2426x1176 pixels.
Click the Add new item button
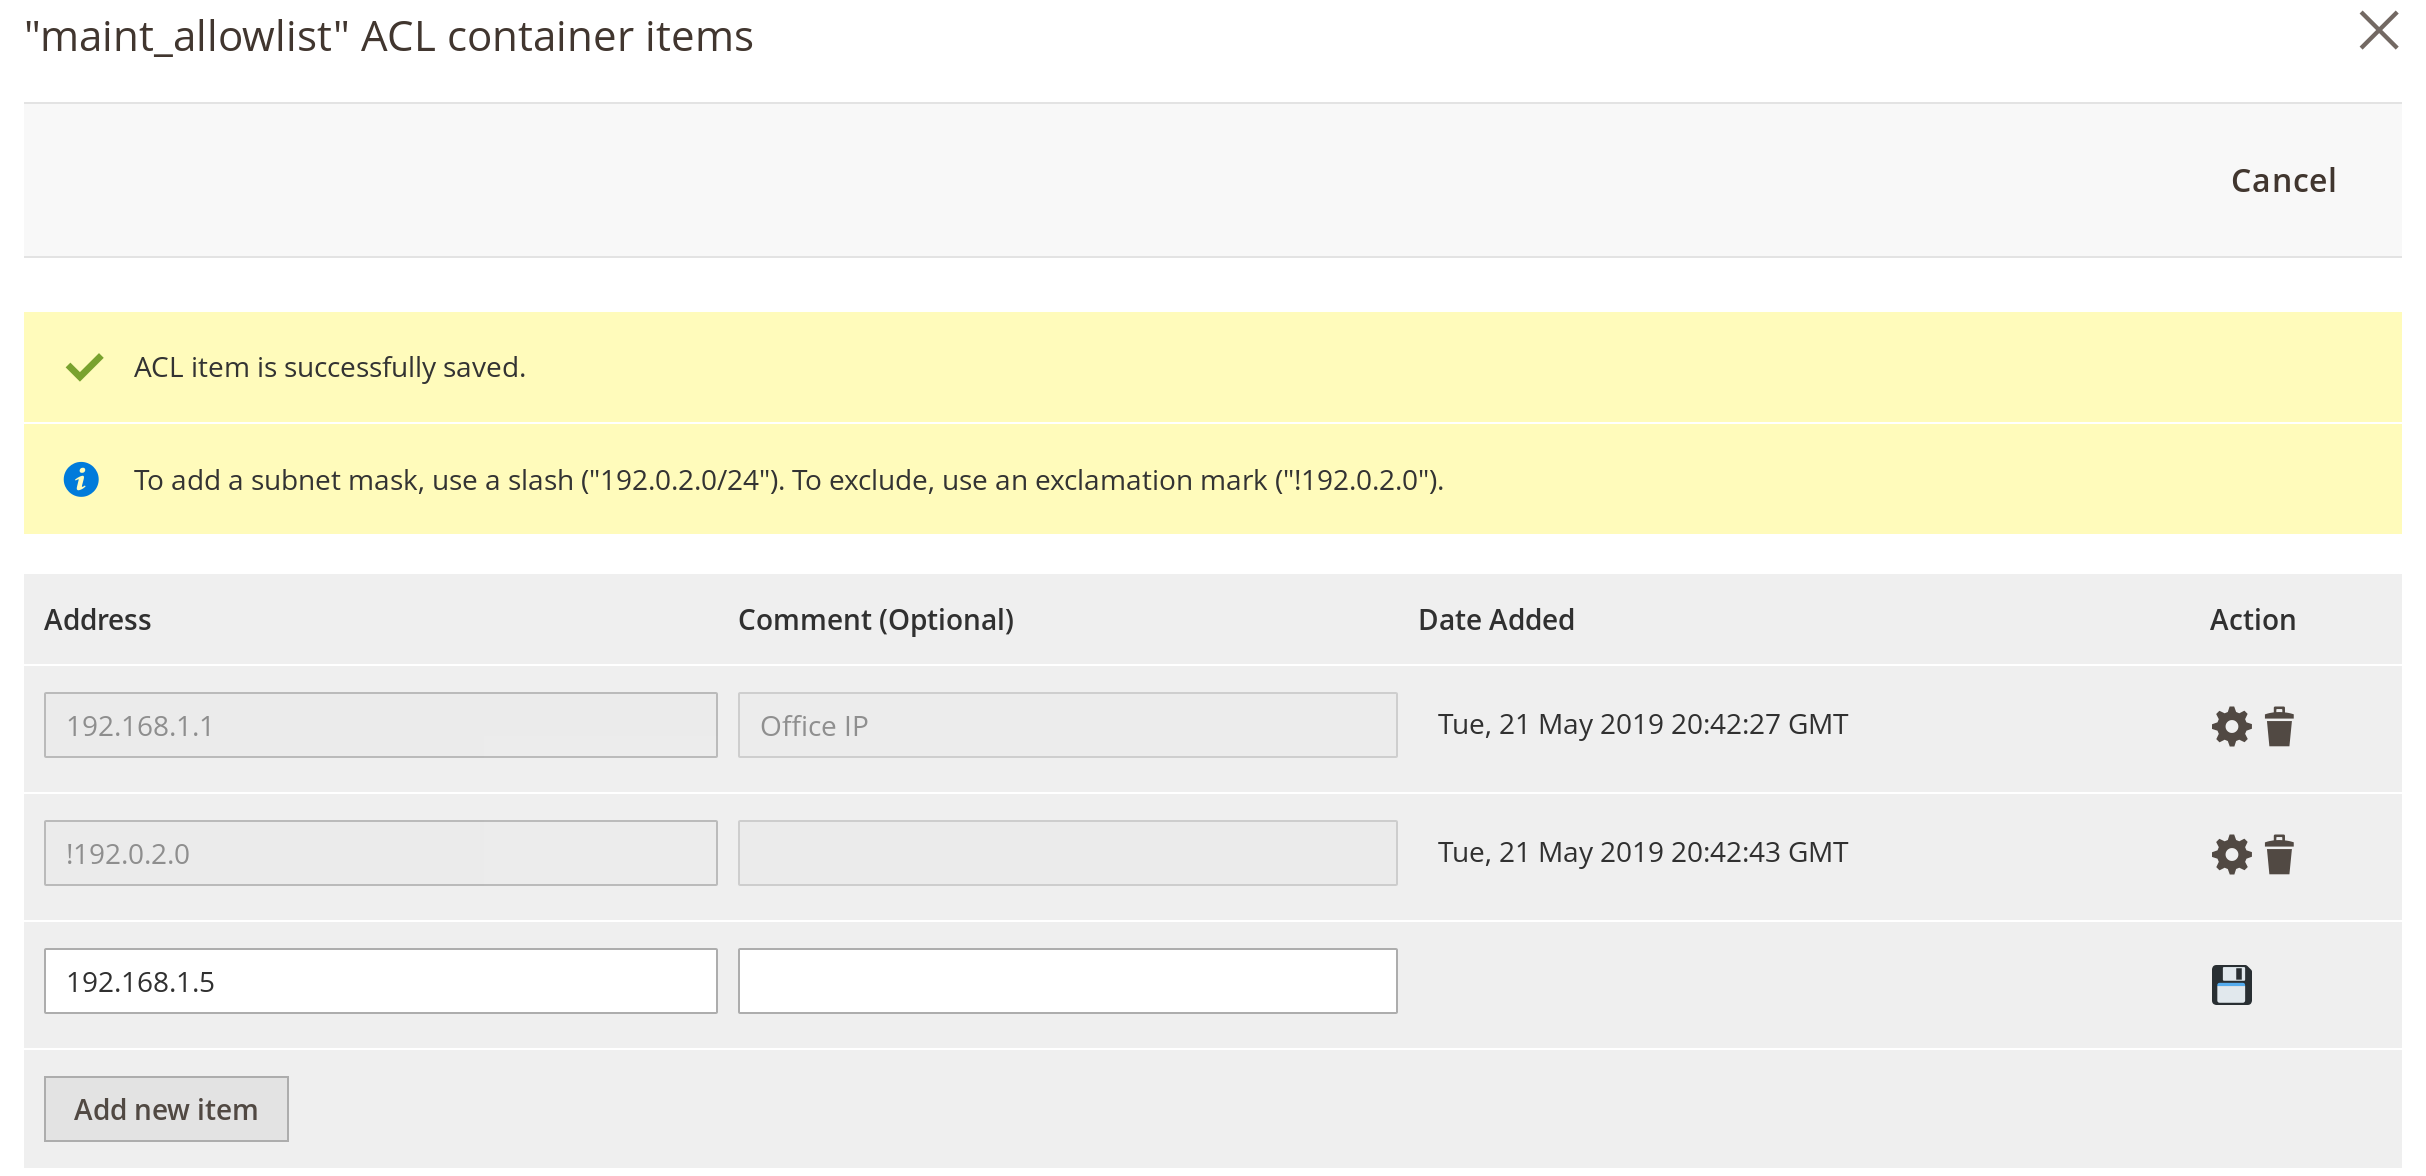click(166, 1109)
